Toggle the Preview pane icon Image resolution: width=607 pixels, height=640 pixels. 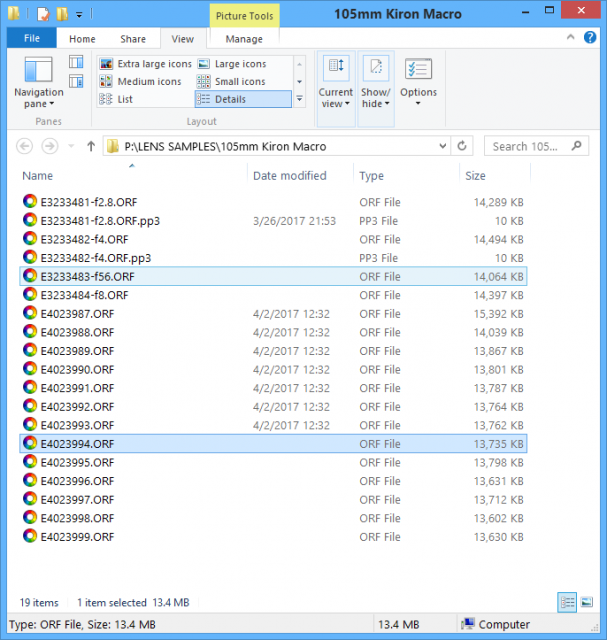[76, 62]
